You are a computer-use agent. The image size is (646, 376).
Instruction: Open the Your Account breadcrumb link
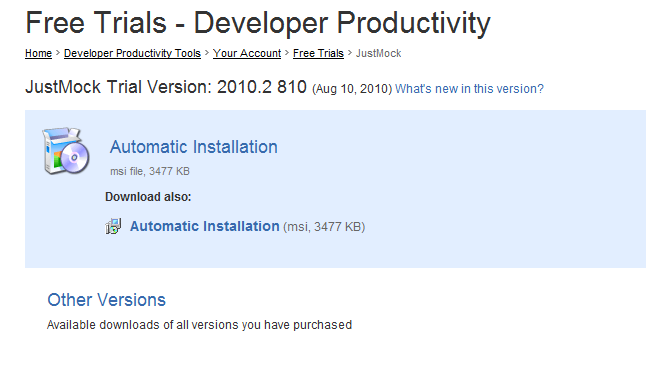coord(247,54)
